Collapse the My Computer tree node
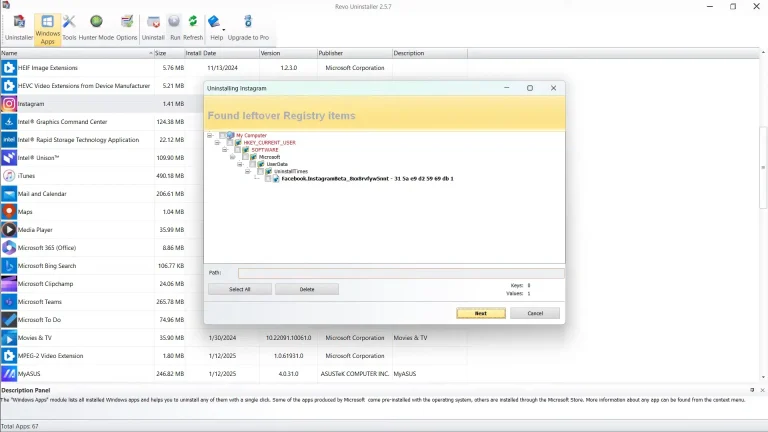This screenshot has width=768, height=432. pos(210,135)
